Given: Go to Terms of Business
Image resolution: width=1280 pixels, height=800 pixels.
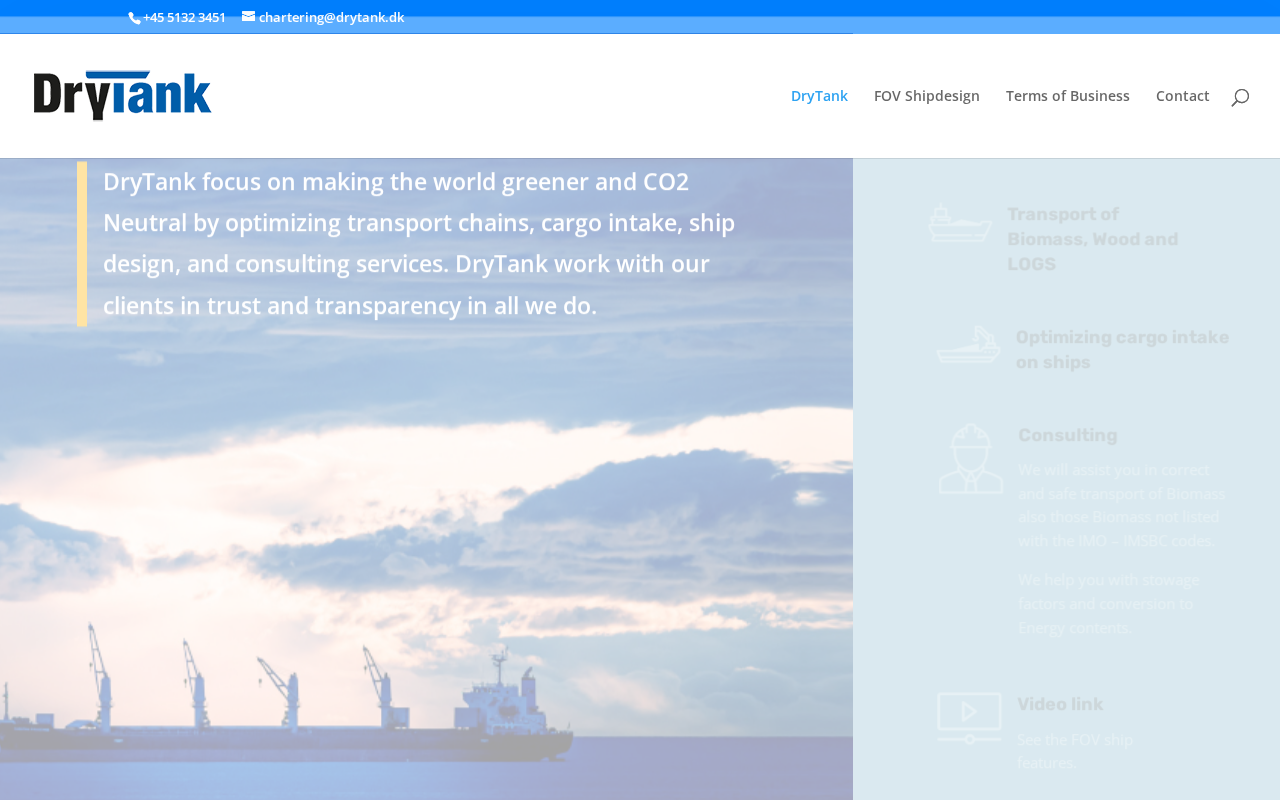Looking at the screenshot, I should 1067,96.
